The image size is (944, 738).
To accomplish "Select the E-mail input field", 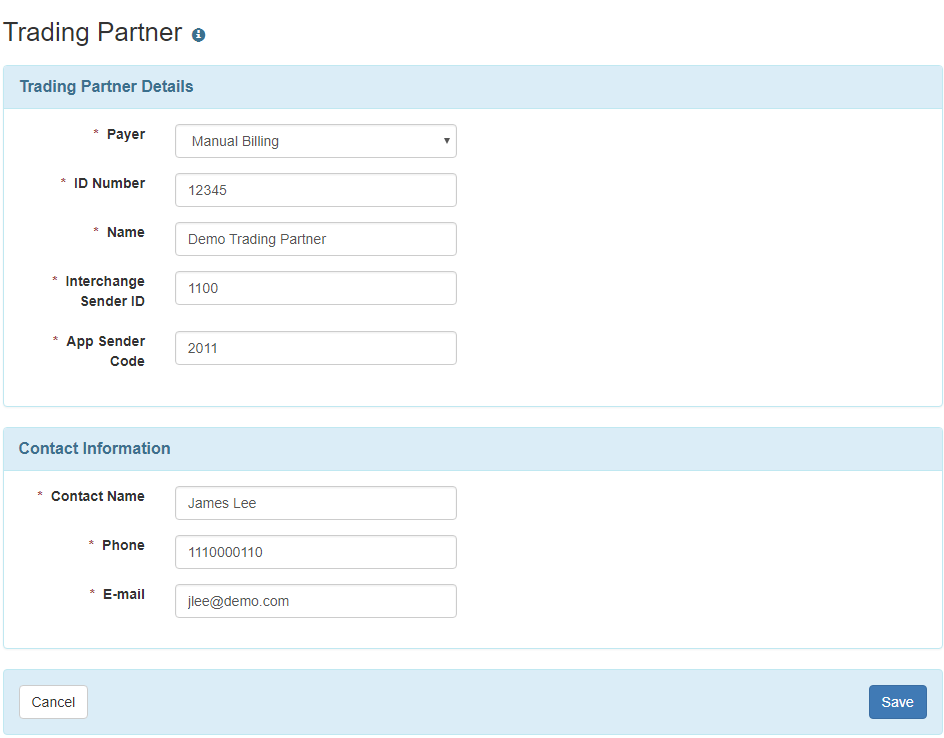I will [x=315, y=601].
